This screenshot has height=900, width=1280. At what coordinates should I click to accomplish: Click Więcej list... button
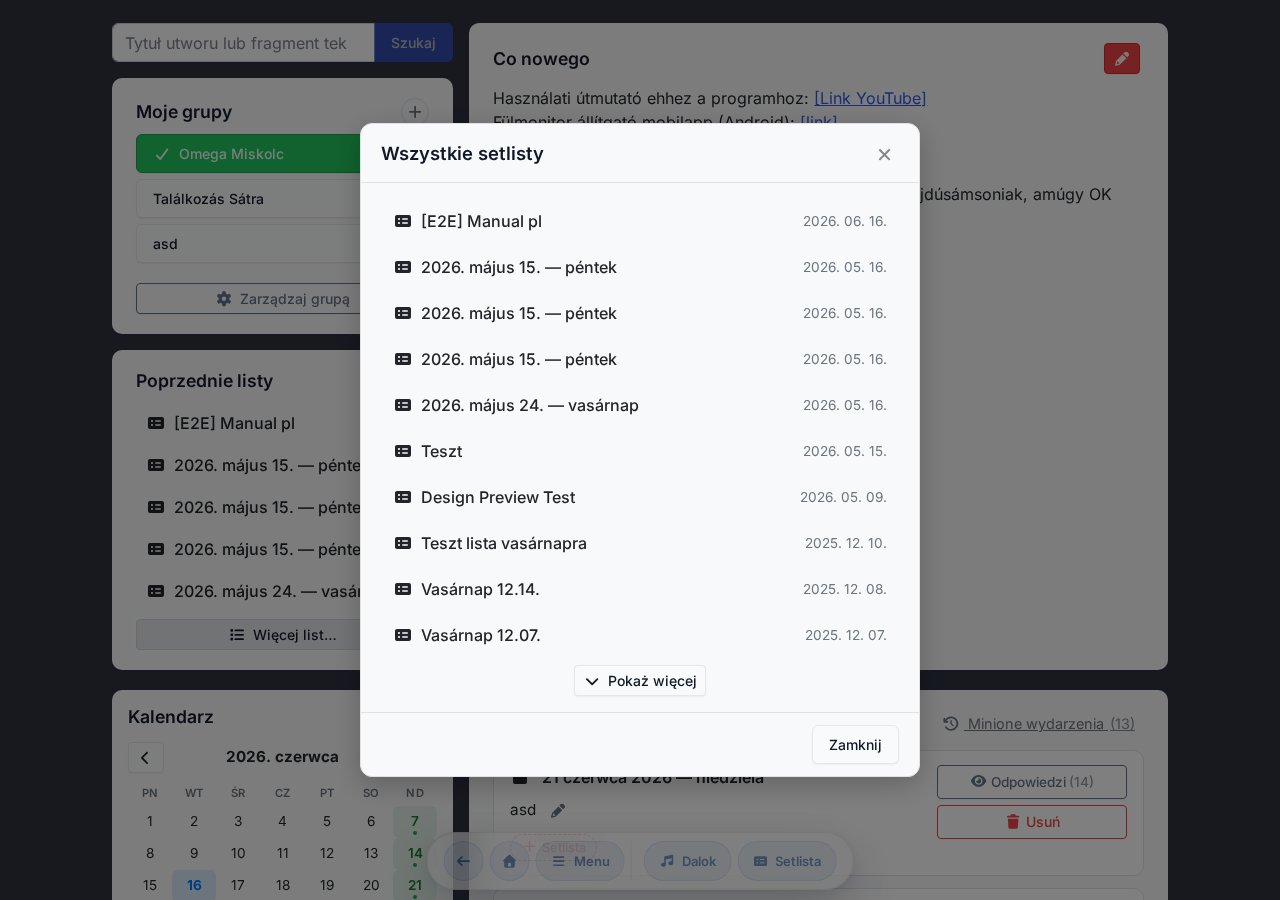point(282,635)
